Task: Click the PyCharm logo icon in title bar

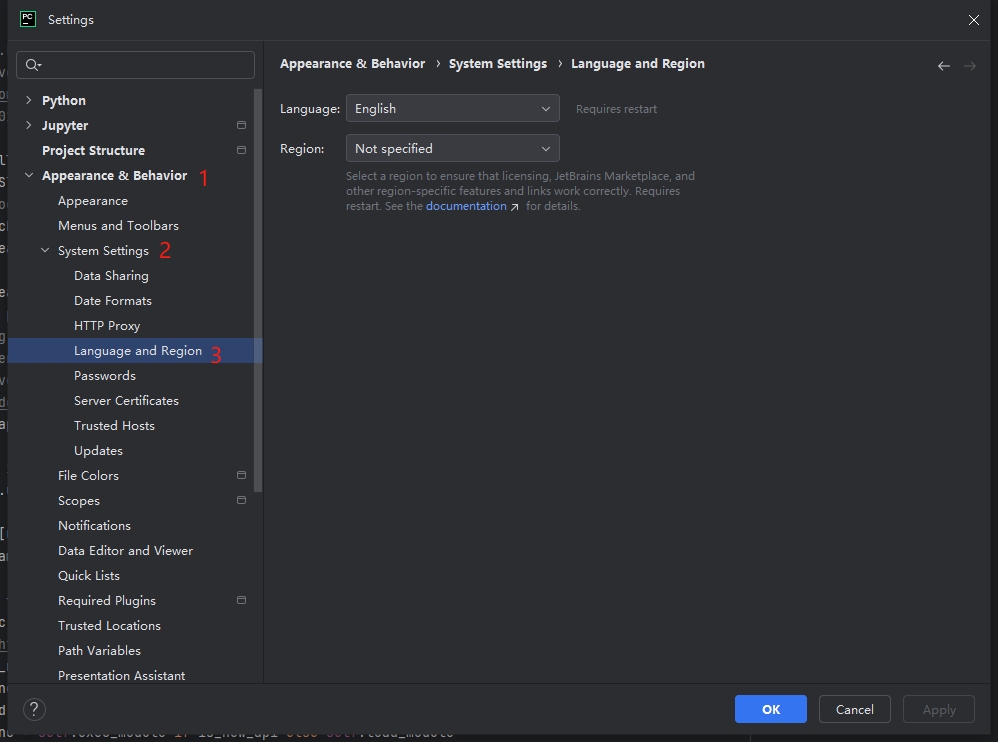Action: tap(28, 19)
